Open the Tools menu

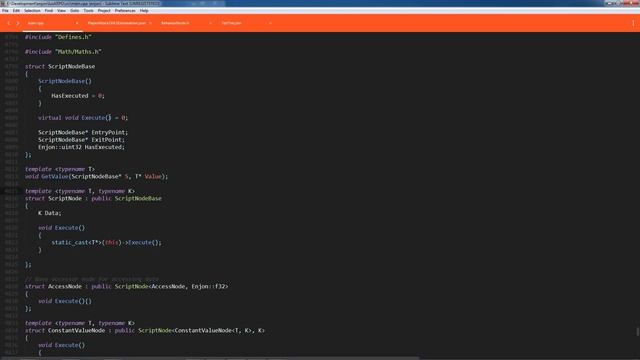coord(89,11)
